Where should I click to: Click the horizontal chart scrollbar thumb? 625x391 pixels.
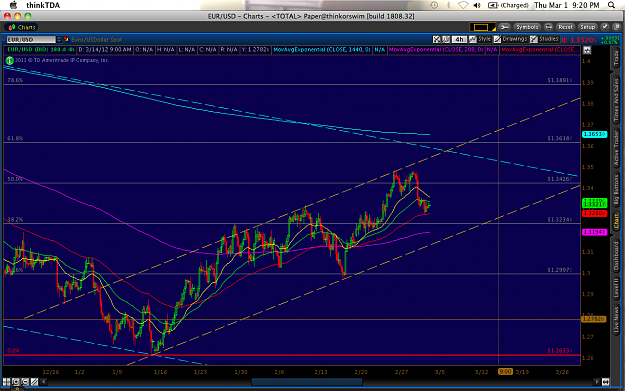(307, 382)
